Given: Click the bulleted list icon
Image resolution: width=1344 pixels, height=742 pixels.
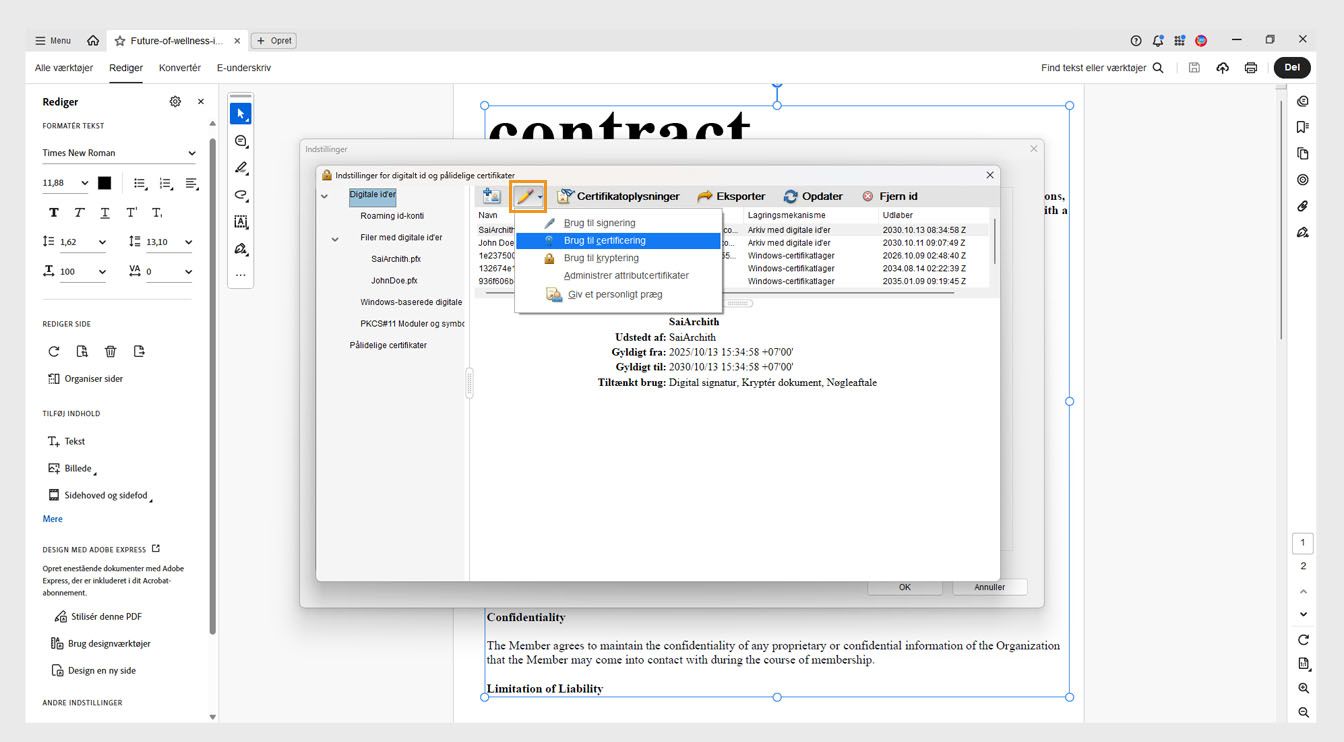Looking at the screenshot, I should 140,183.
